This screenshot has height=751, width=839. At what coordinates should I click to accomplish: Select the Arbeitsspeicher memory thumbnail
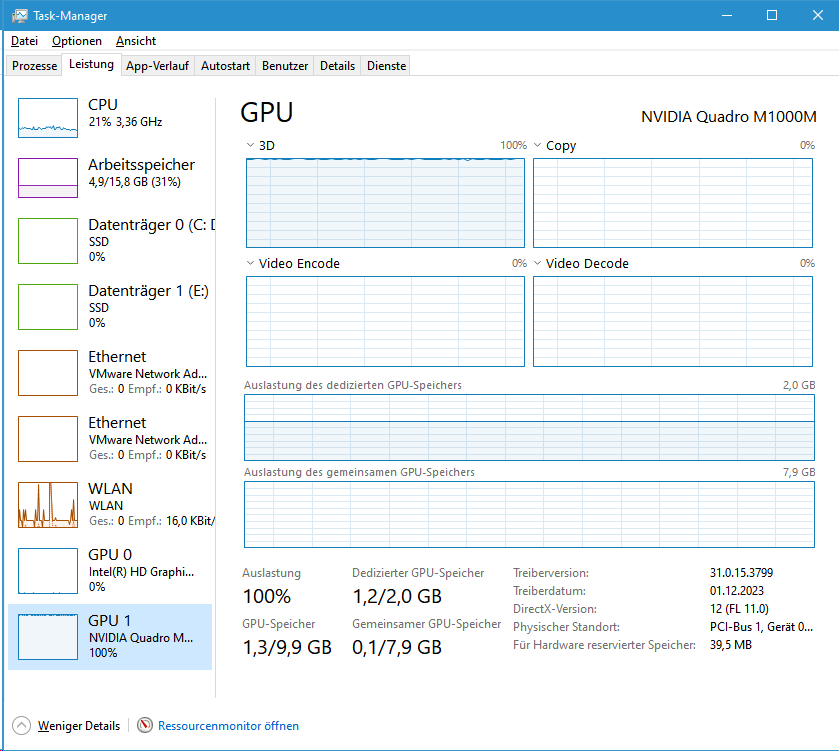point(47,178)
